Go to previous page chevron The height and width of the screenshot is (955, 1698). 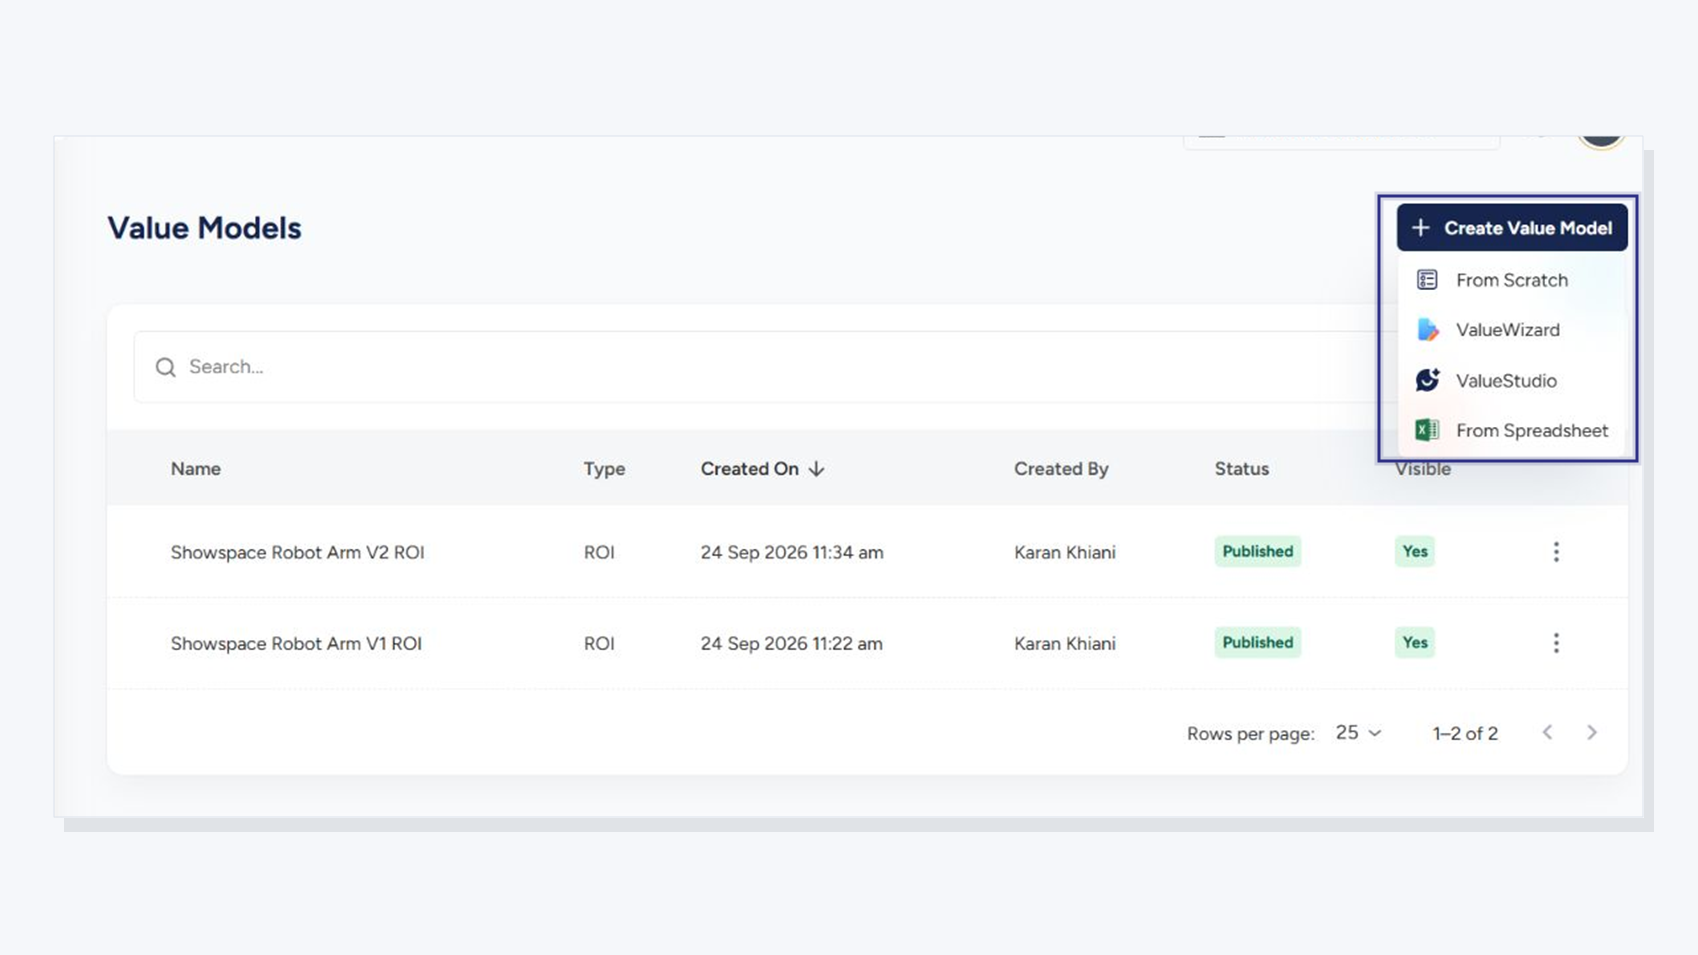coord(1547,733)
